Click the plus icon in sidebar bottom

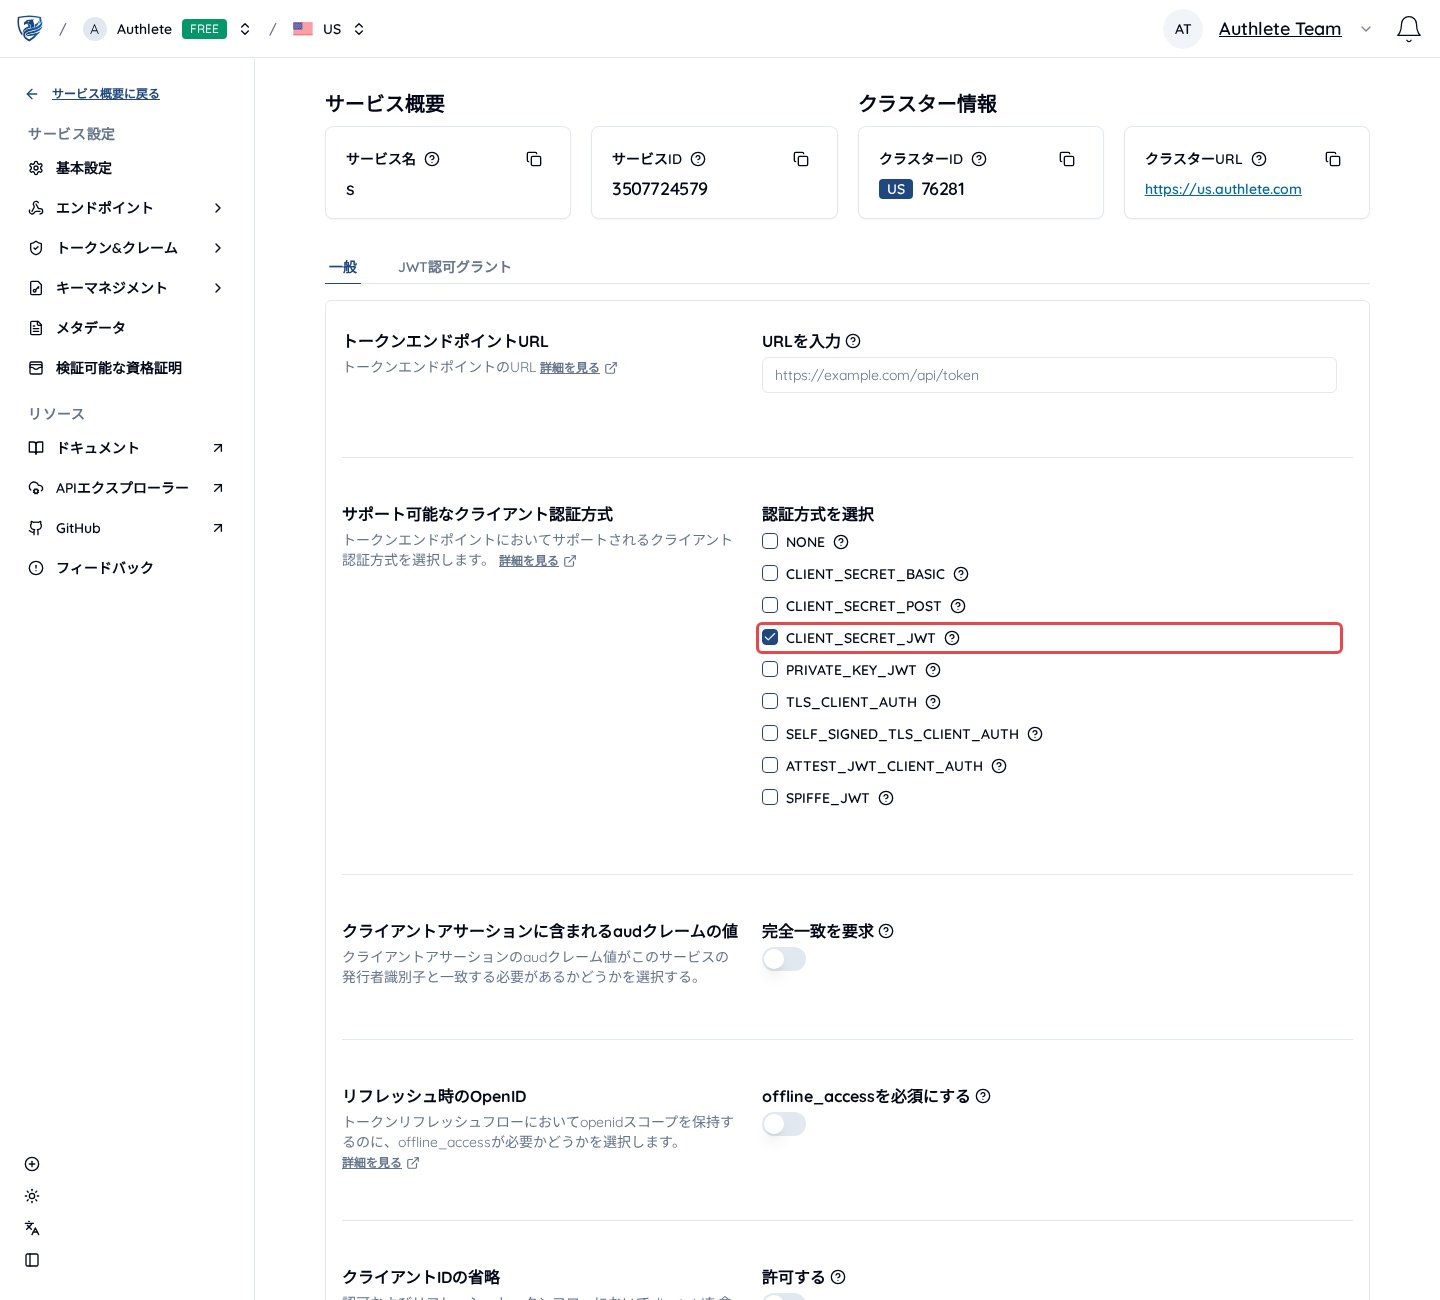[32, 1164]
